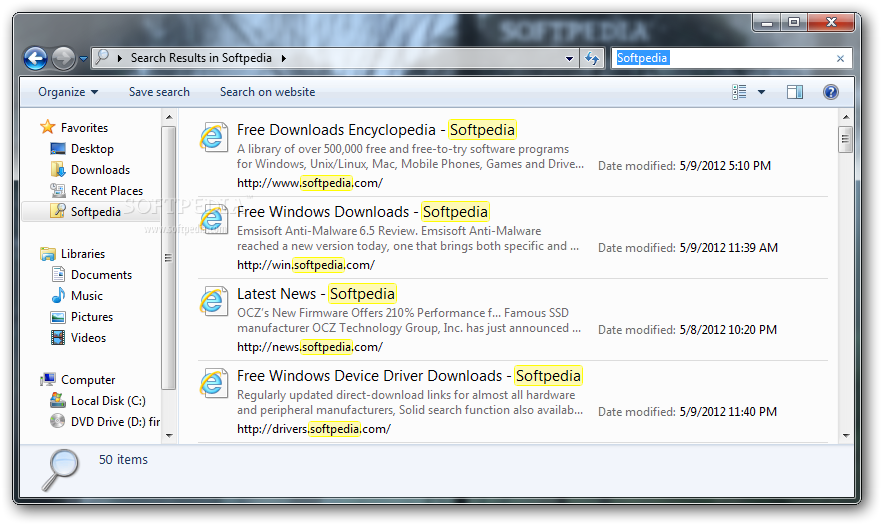Click the greyed Forward arrow button
The image size is (882, 525).
point(64,58)
